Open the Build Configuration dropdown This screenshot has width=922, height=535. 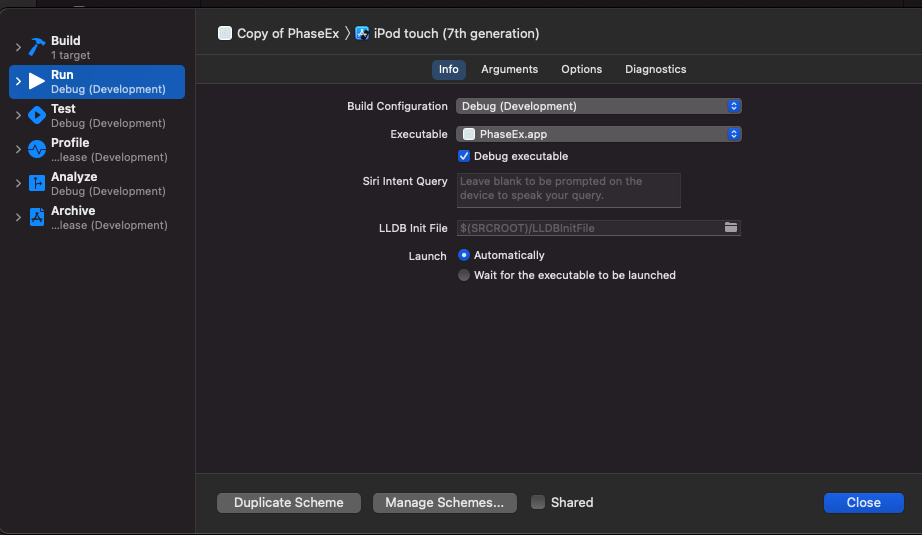tap(599, 106)
